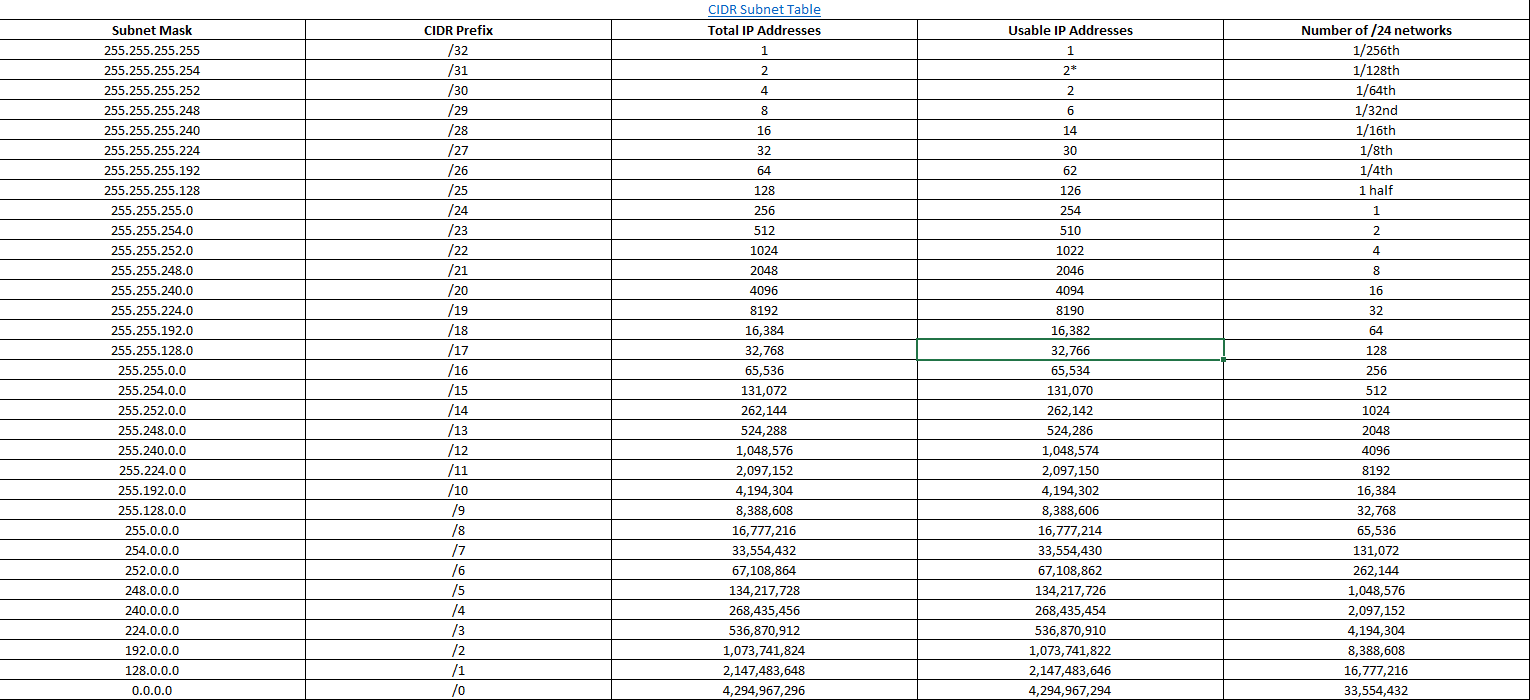Select the 32,766 usable addresses cell

coord(1070,350)
